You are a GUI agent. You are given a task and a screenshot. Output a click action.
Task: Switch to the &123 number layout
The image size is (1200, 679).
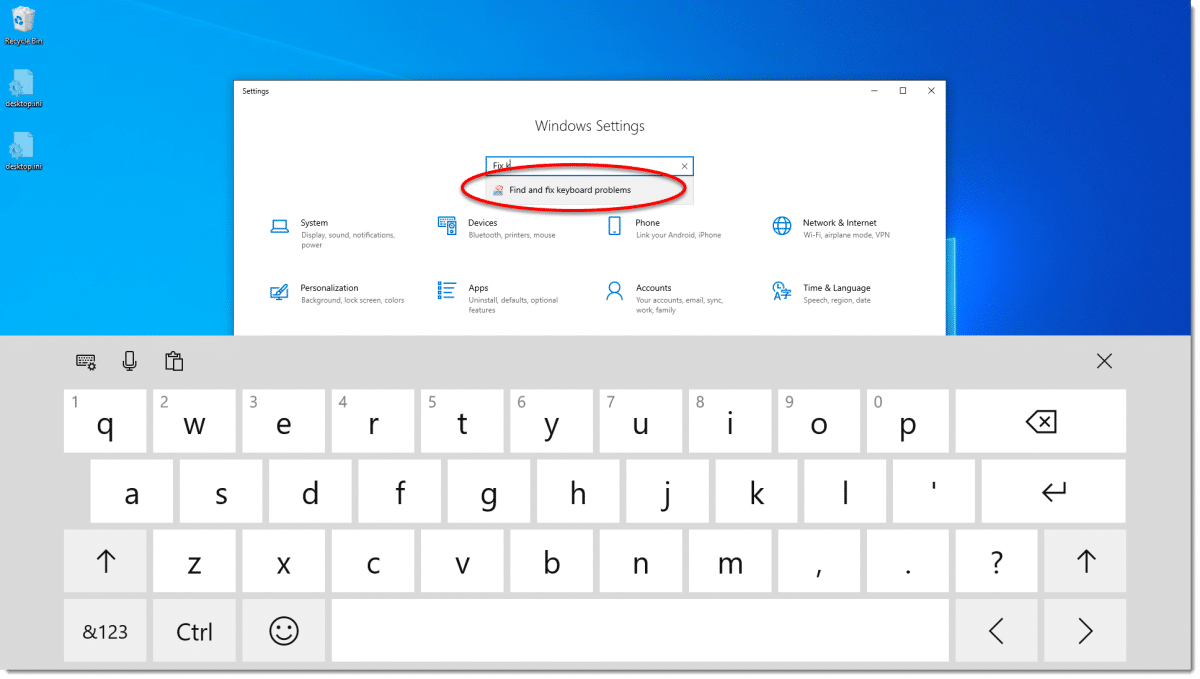(x=105, y=631)
